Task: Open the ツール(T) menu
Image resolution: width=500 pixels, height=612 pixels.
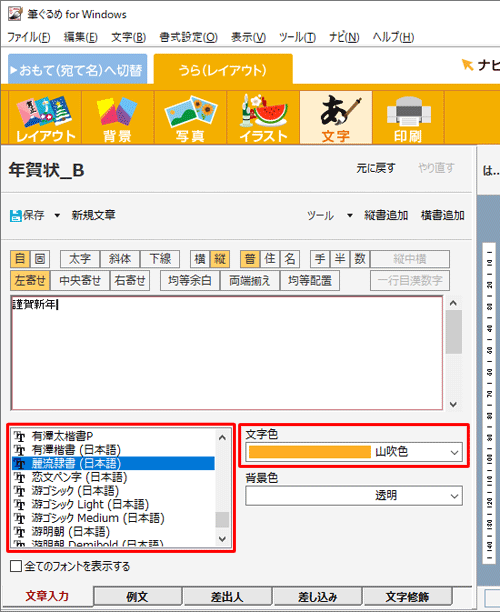Action: coord(297,37)
